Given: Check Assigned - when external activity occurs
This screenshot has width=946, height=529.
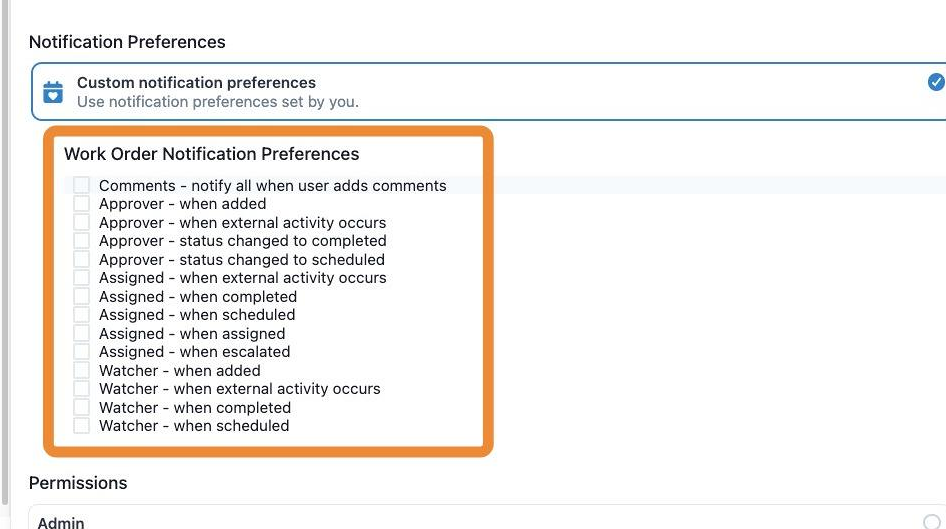Looking at the screenshot, I should [x=81, y=277].
